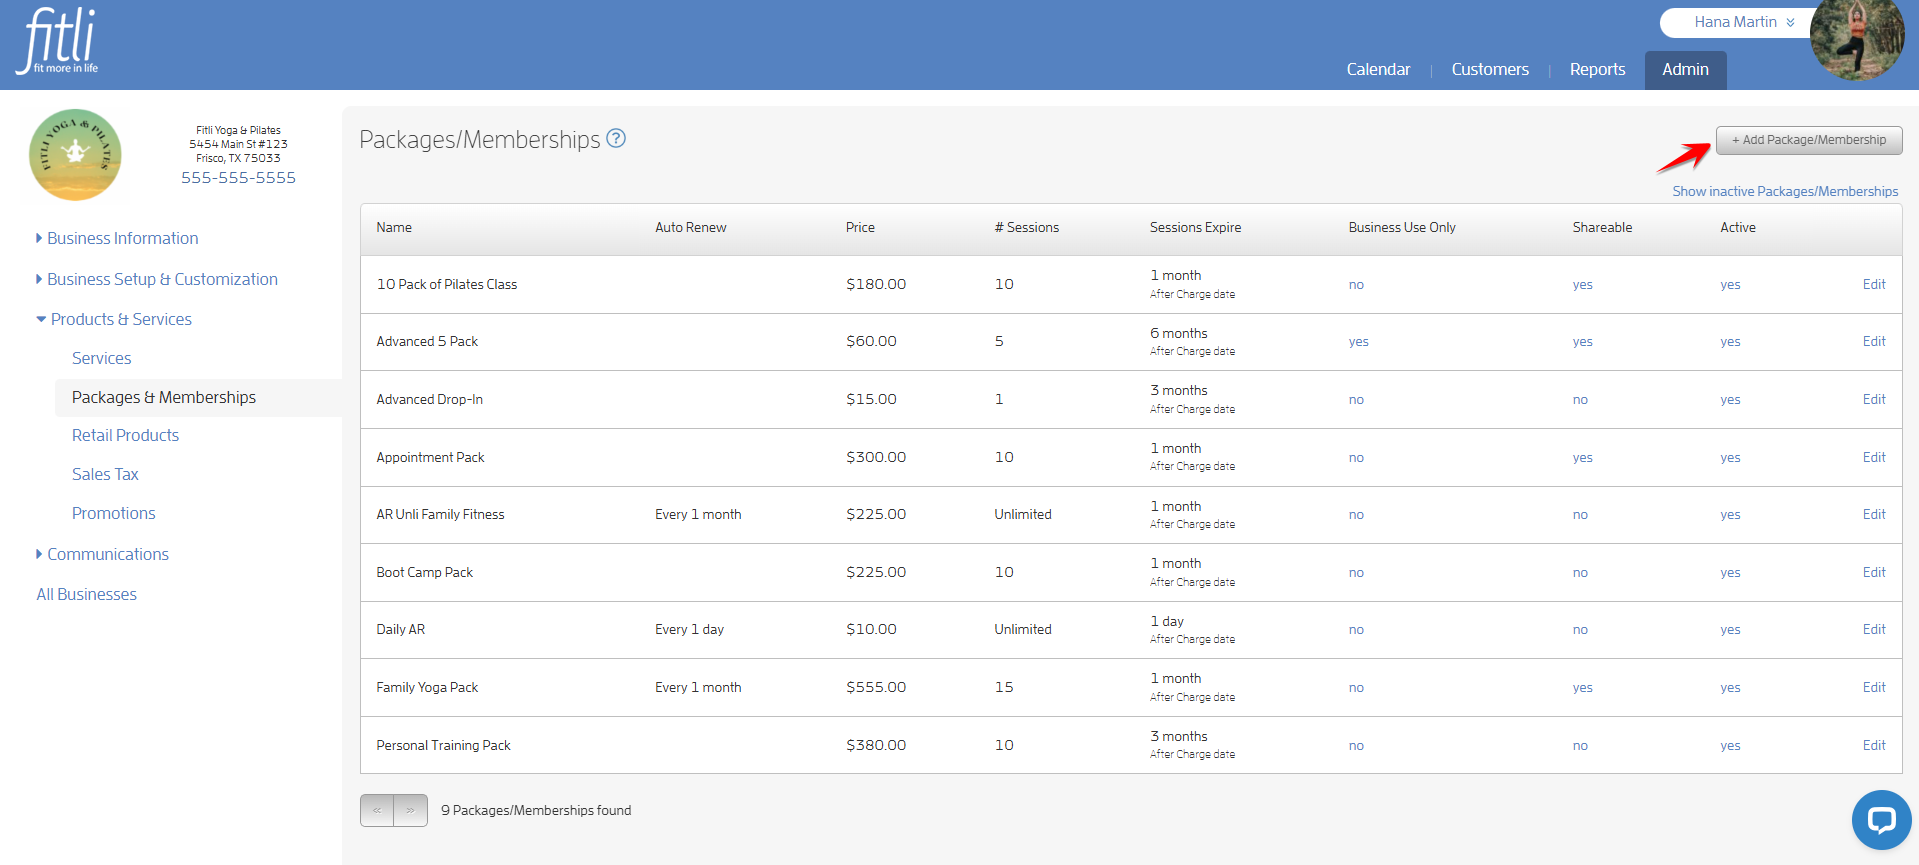Viewport: 1919px width, 865px height.
Task: Click the Packages/Memberships page heading
Action: pos(479,139)
